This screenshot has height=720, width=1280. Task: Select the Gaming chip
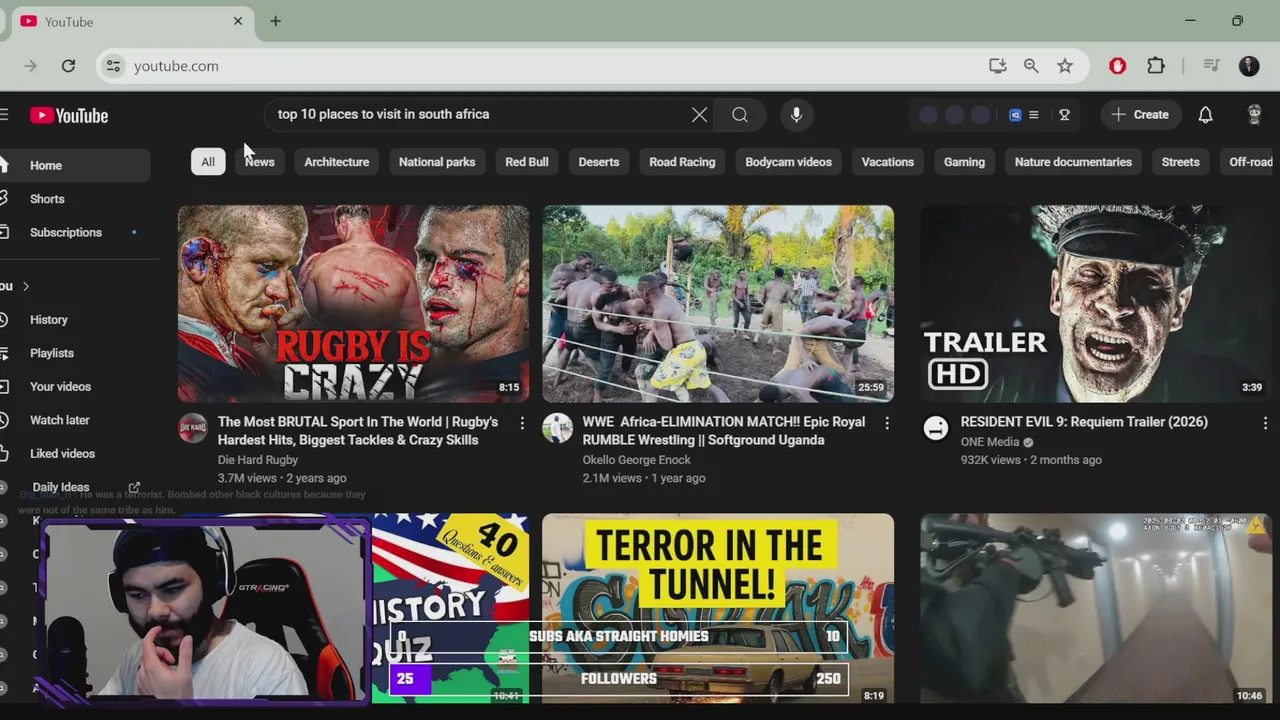click(964, 162)
